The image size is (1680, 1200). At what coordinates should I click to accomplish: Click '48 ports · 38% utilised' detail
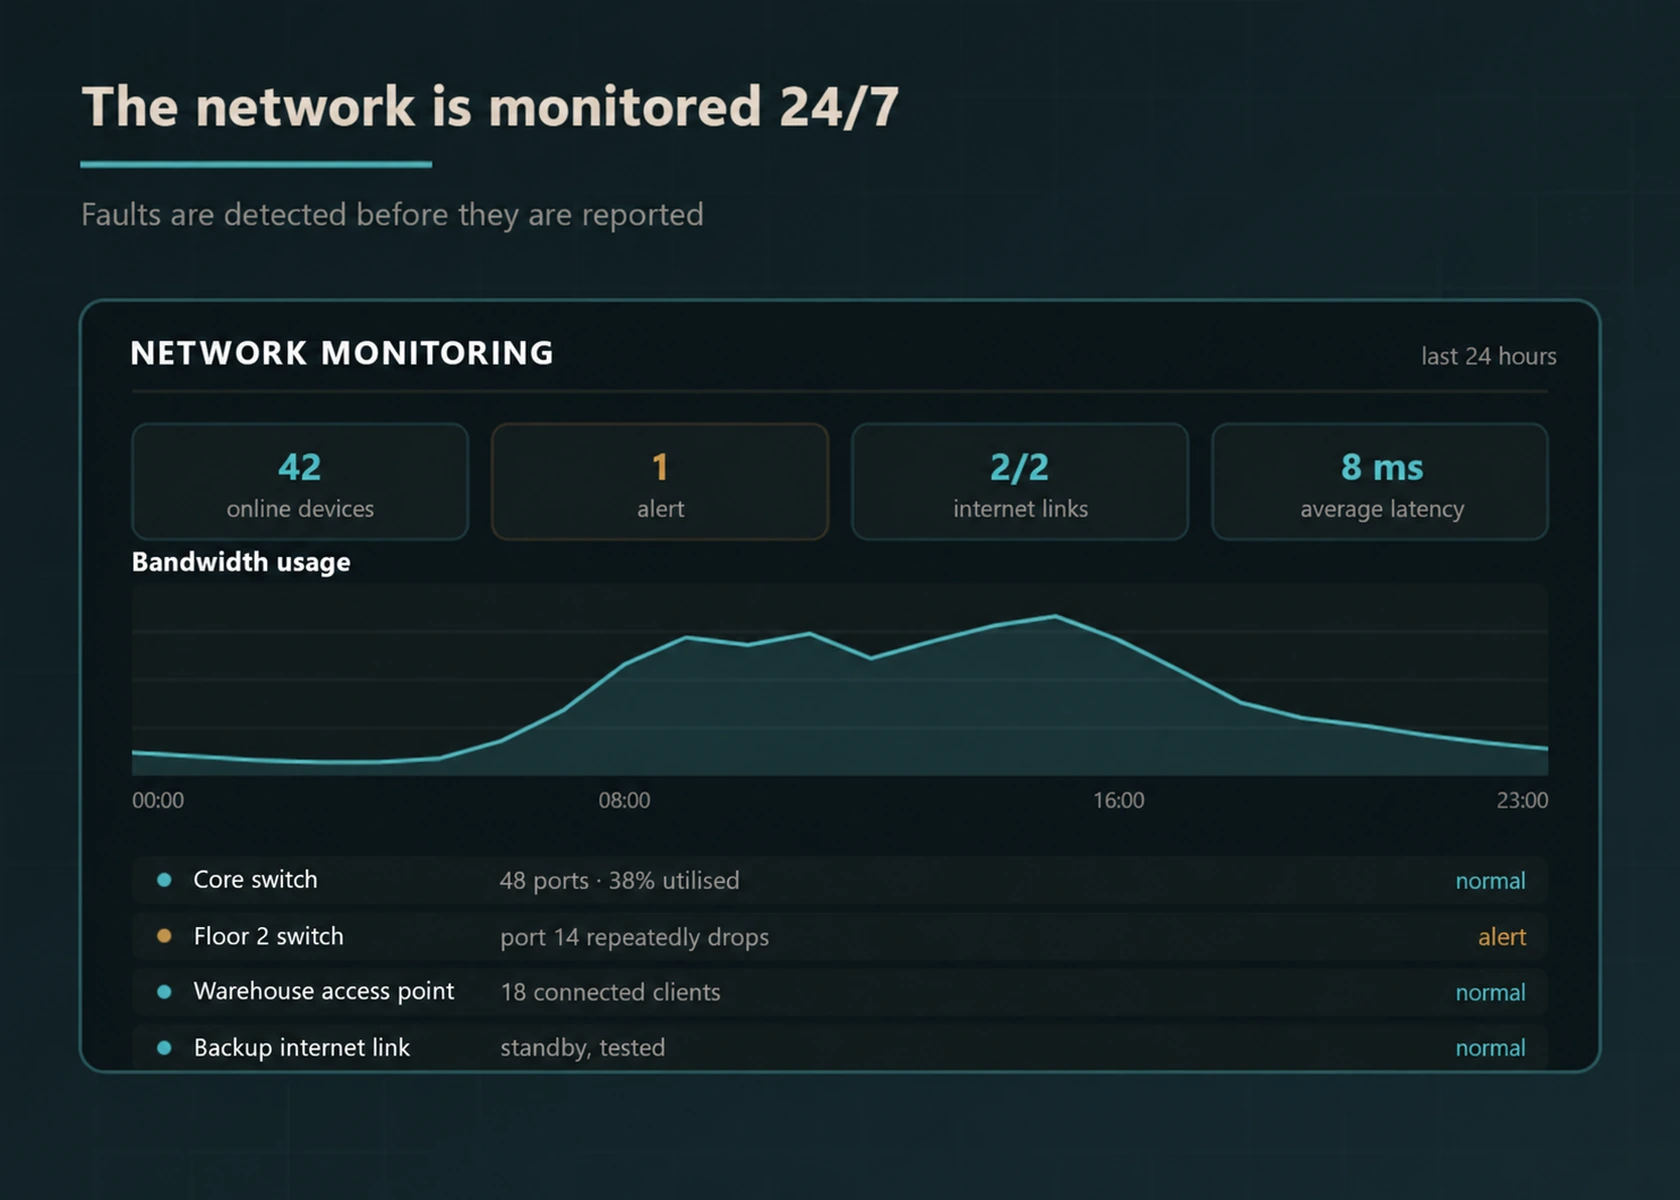point(619,881)
